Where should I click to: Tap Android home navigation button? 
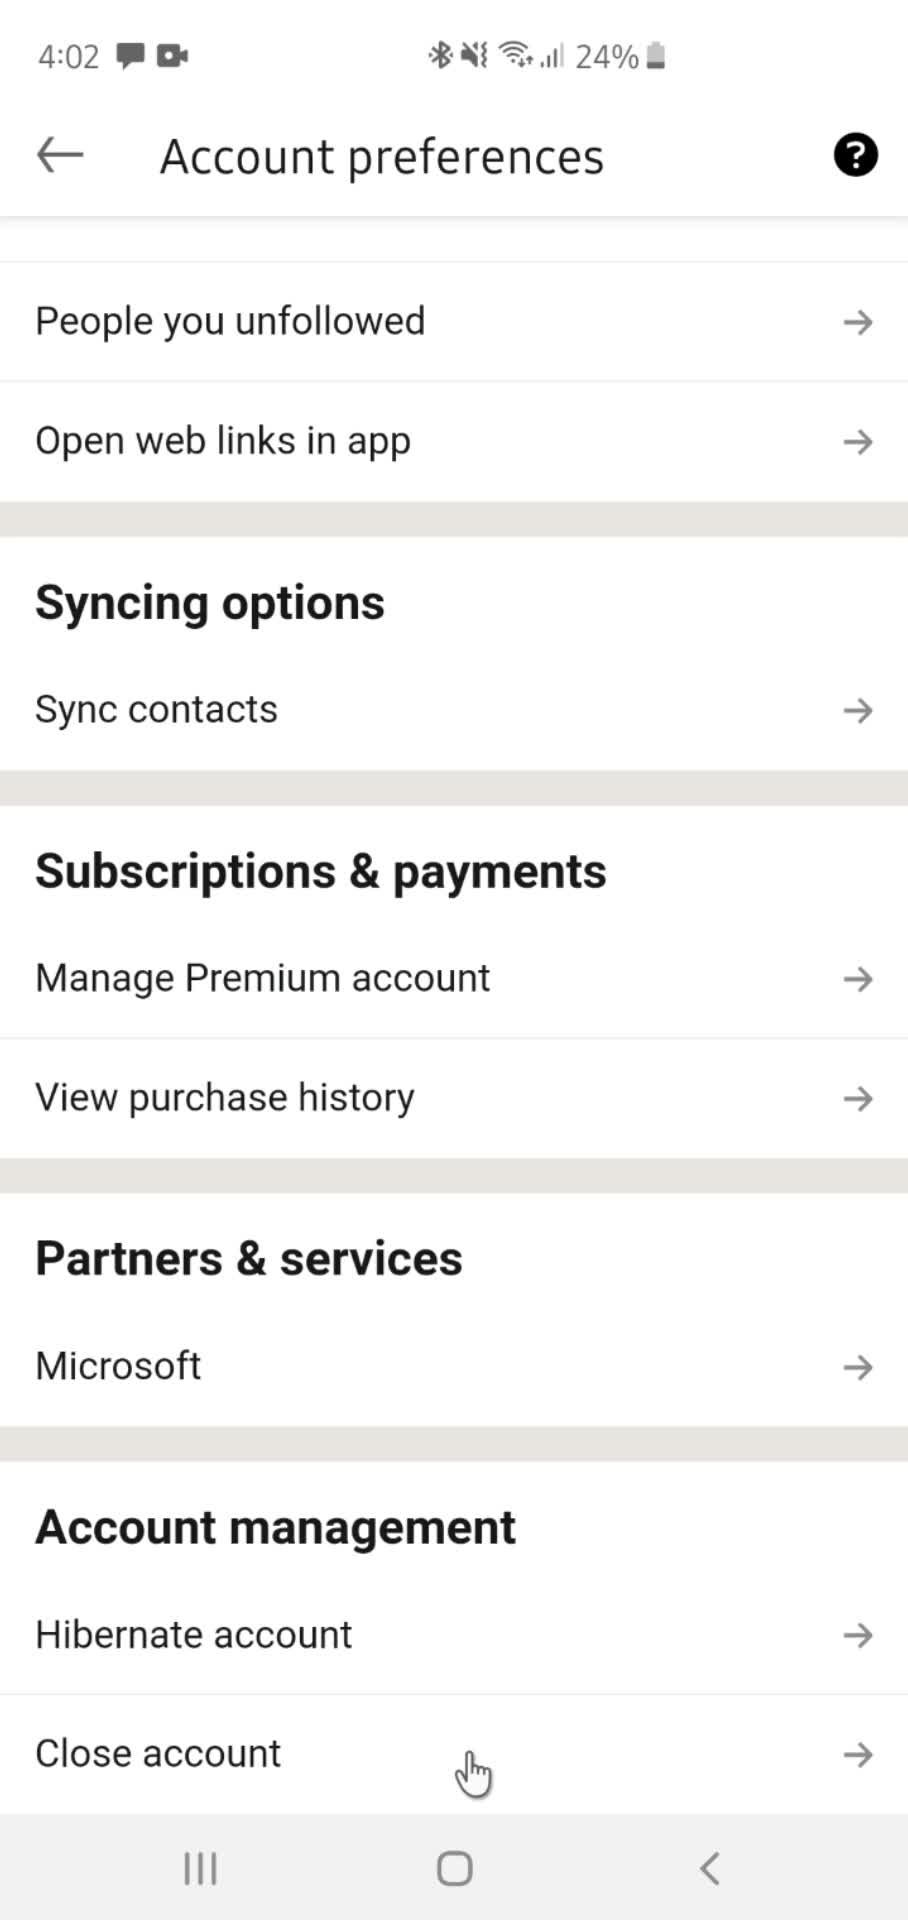[x=455, y=1868]
